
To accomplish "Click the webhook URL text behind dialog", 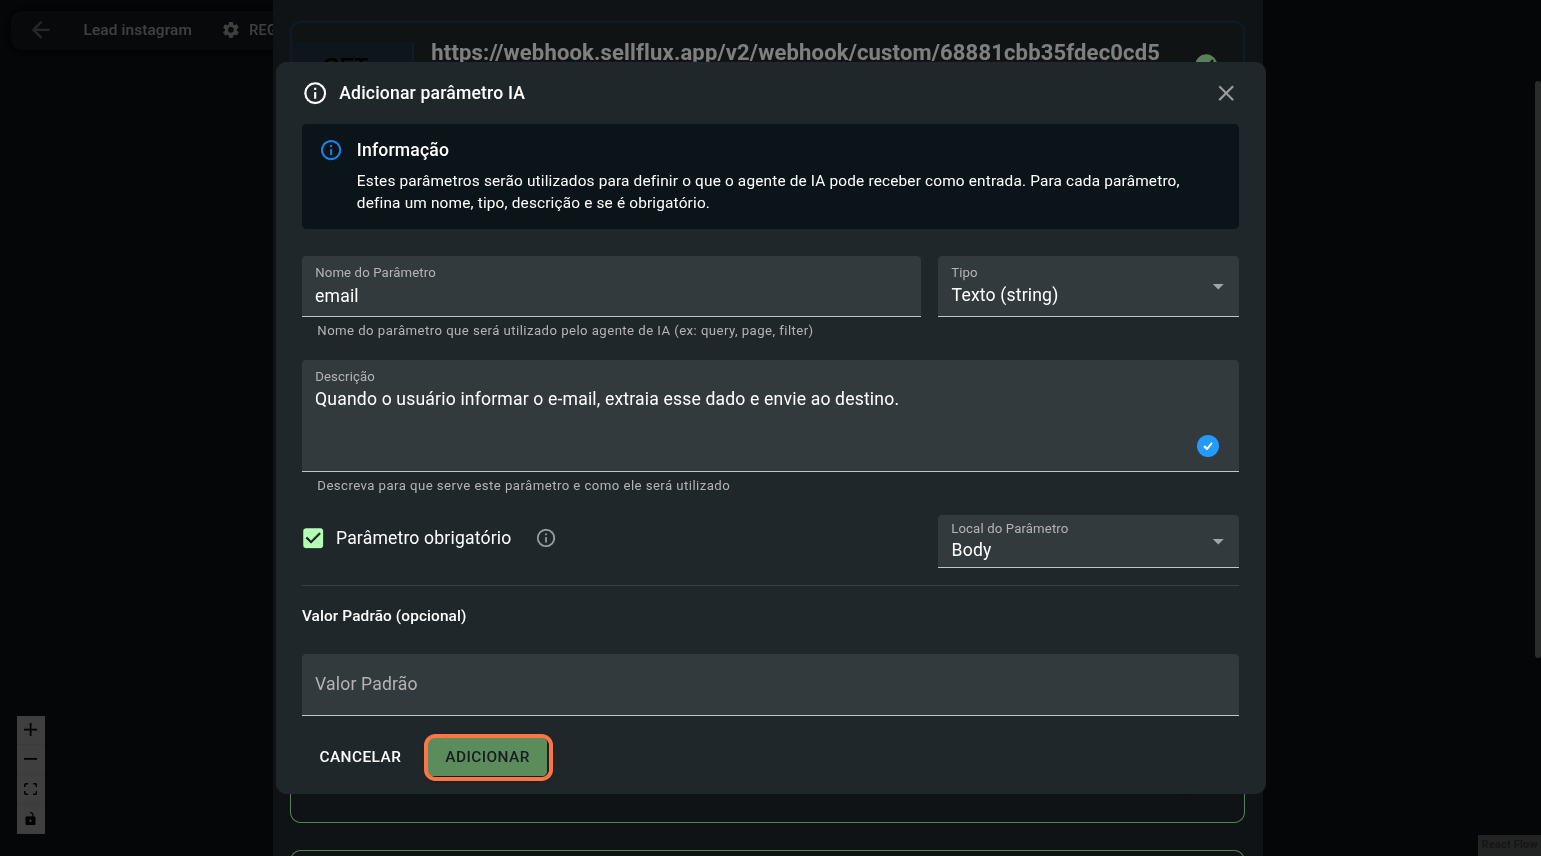I will [795, 51].
